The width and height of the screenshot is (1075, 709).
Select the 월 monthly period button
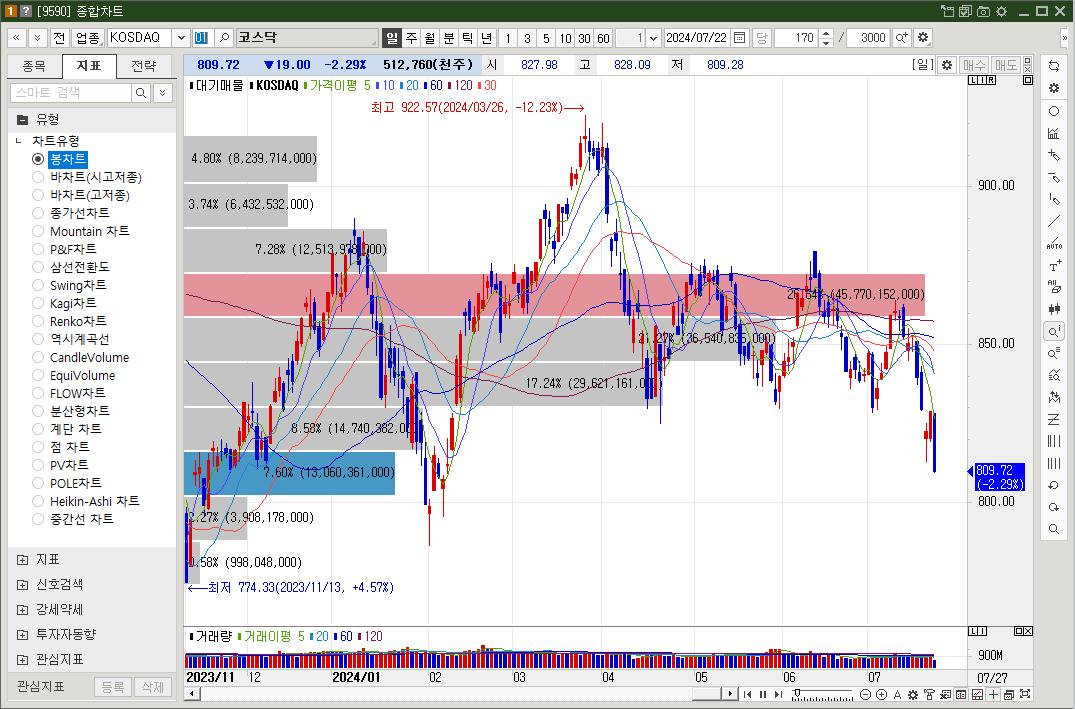point(429,38)
